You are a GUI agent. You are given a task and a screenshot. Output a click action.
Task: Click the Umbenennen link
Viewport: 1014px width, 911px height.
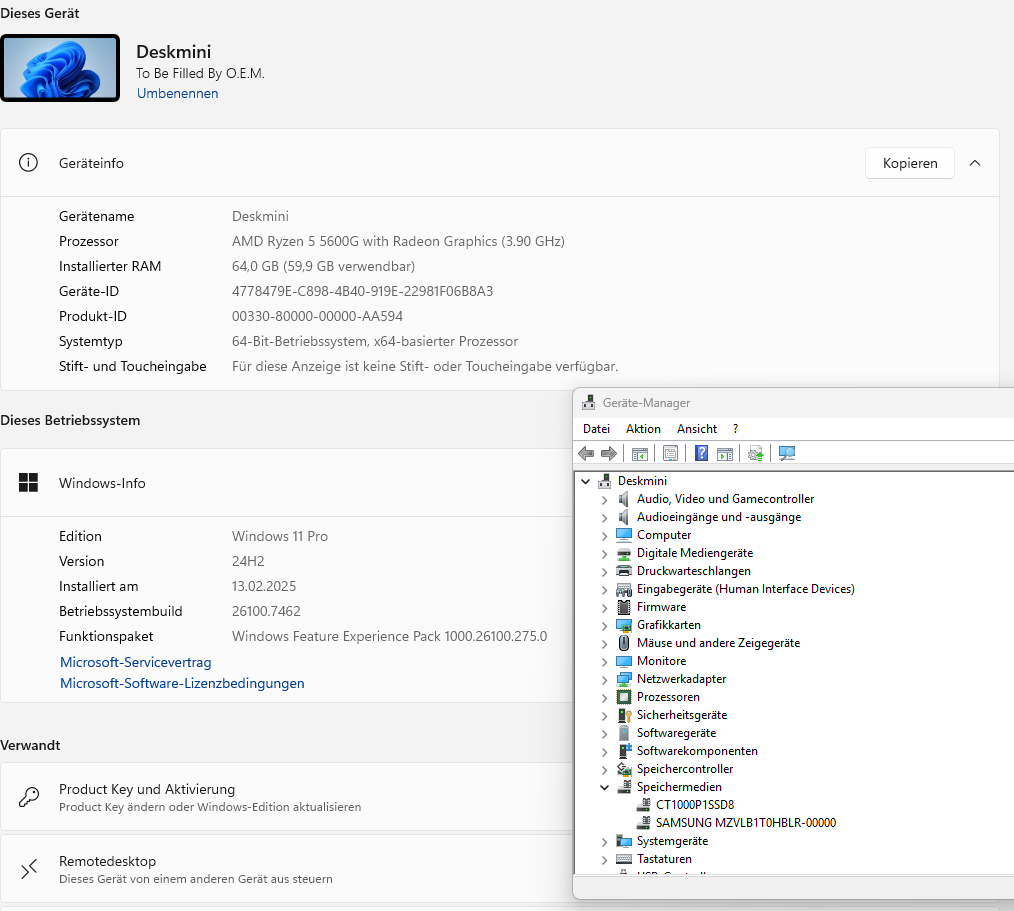coord(177,93)
